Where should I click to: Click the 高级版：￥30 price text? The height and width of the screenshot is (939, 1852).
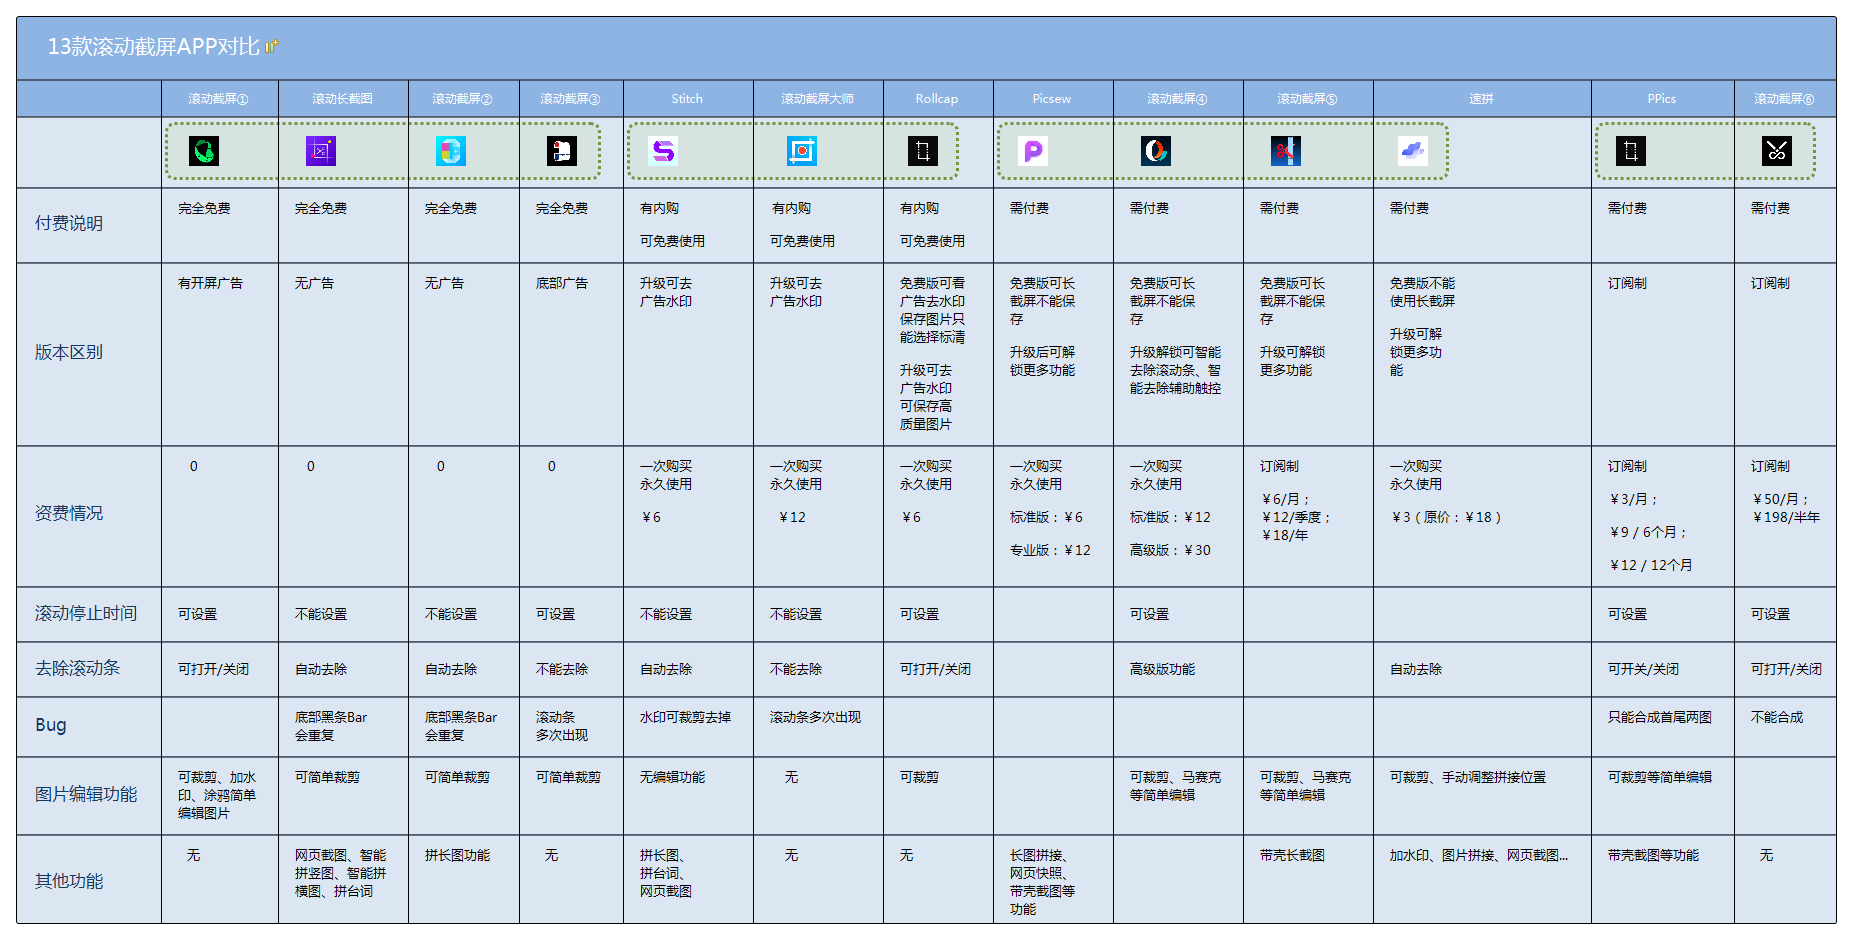click(1170, 550)
